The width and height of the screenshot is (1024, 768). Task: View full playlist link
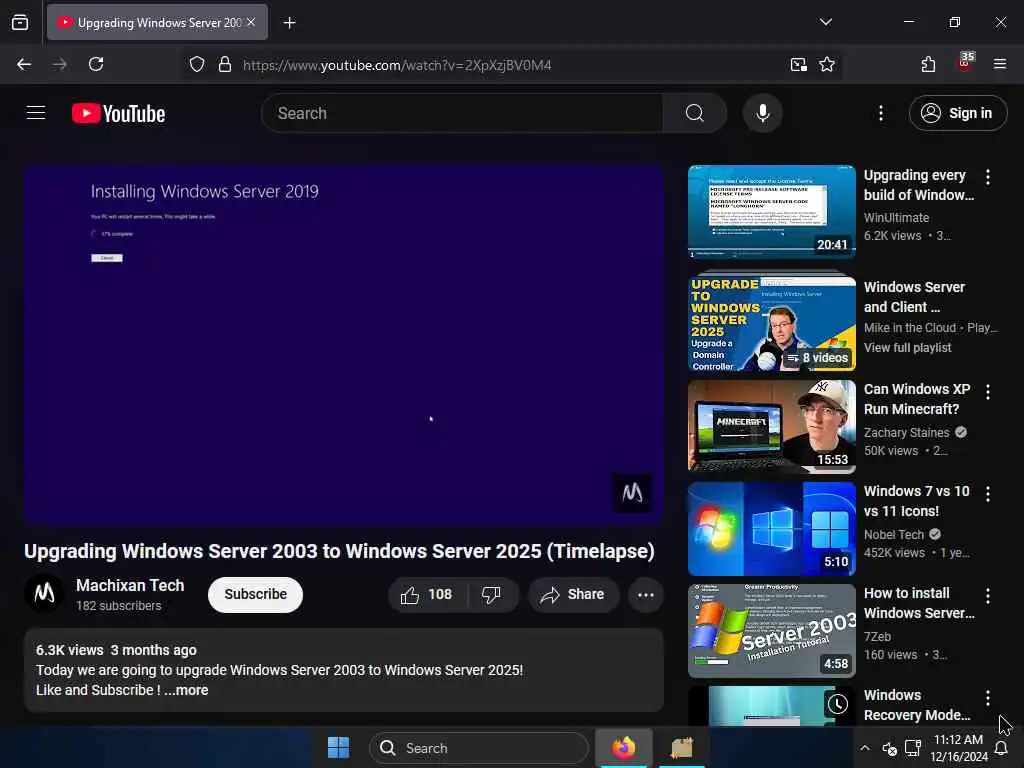907,347
